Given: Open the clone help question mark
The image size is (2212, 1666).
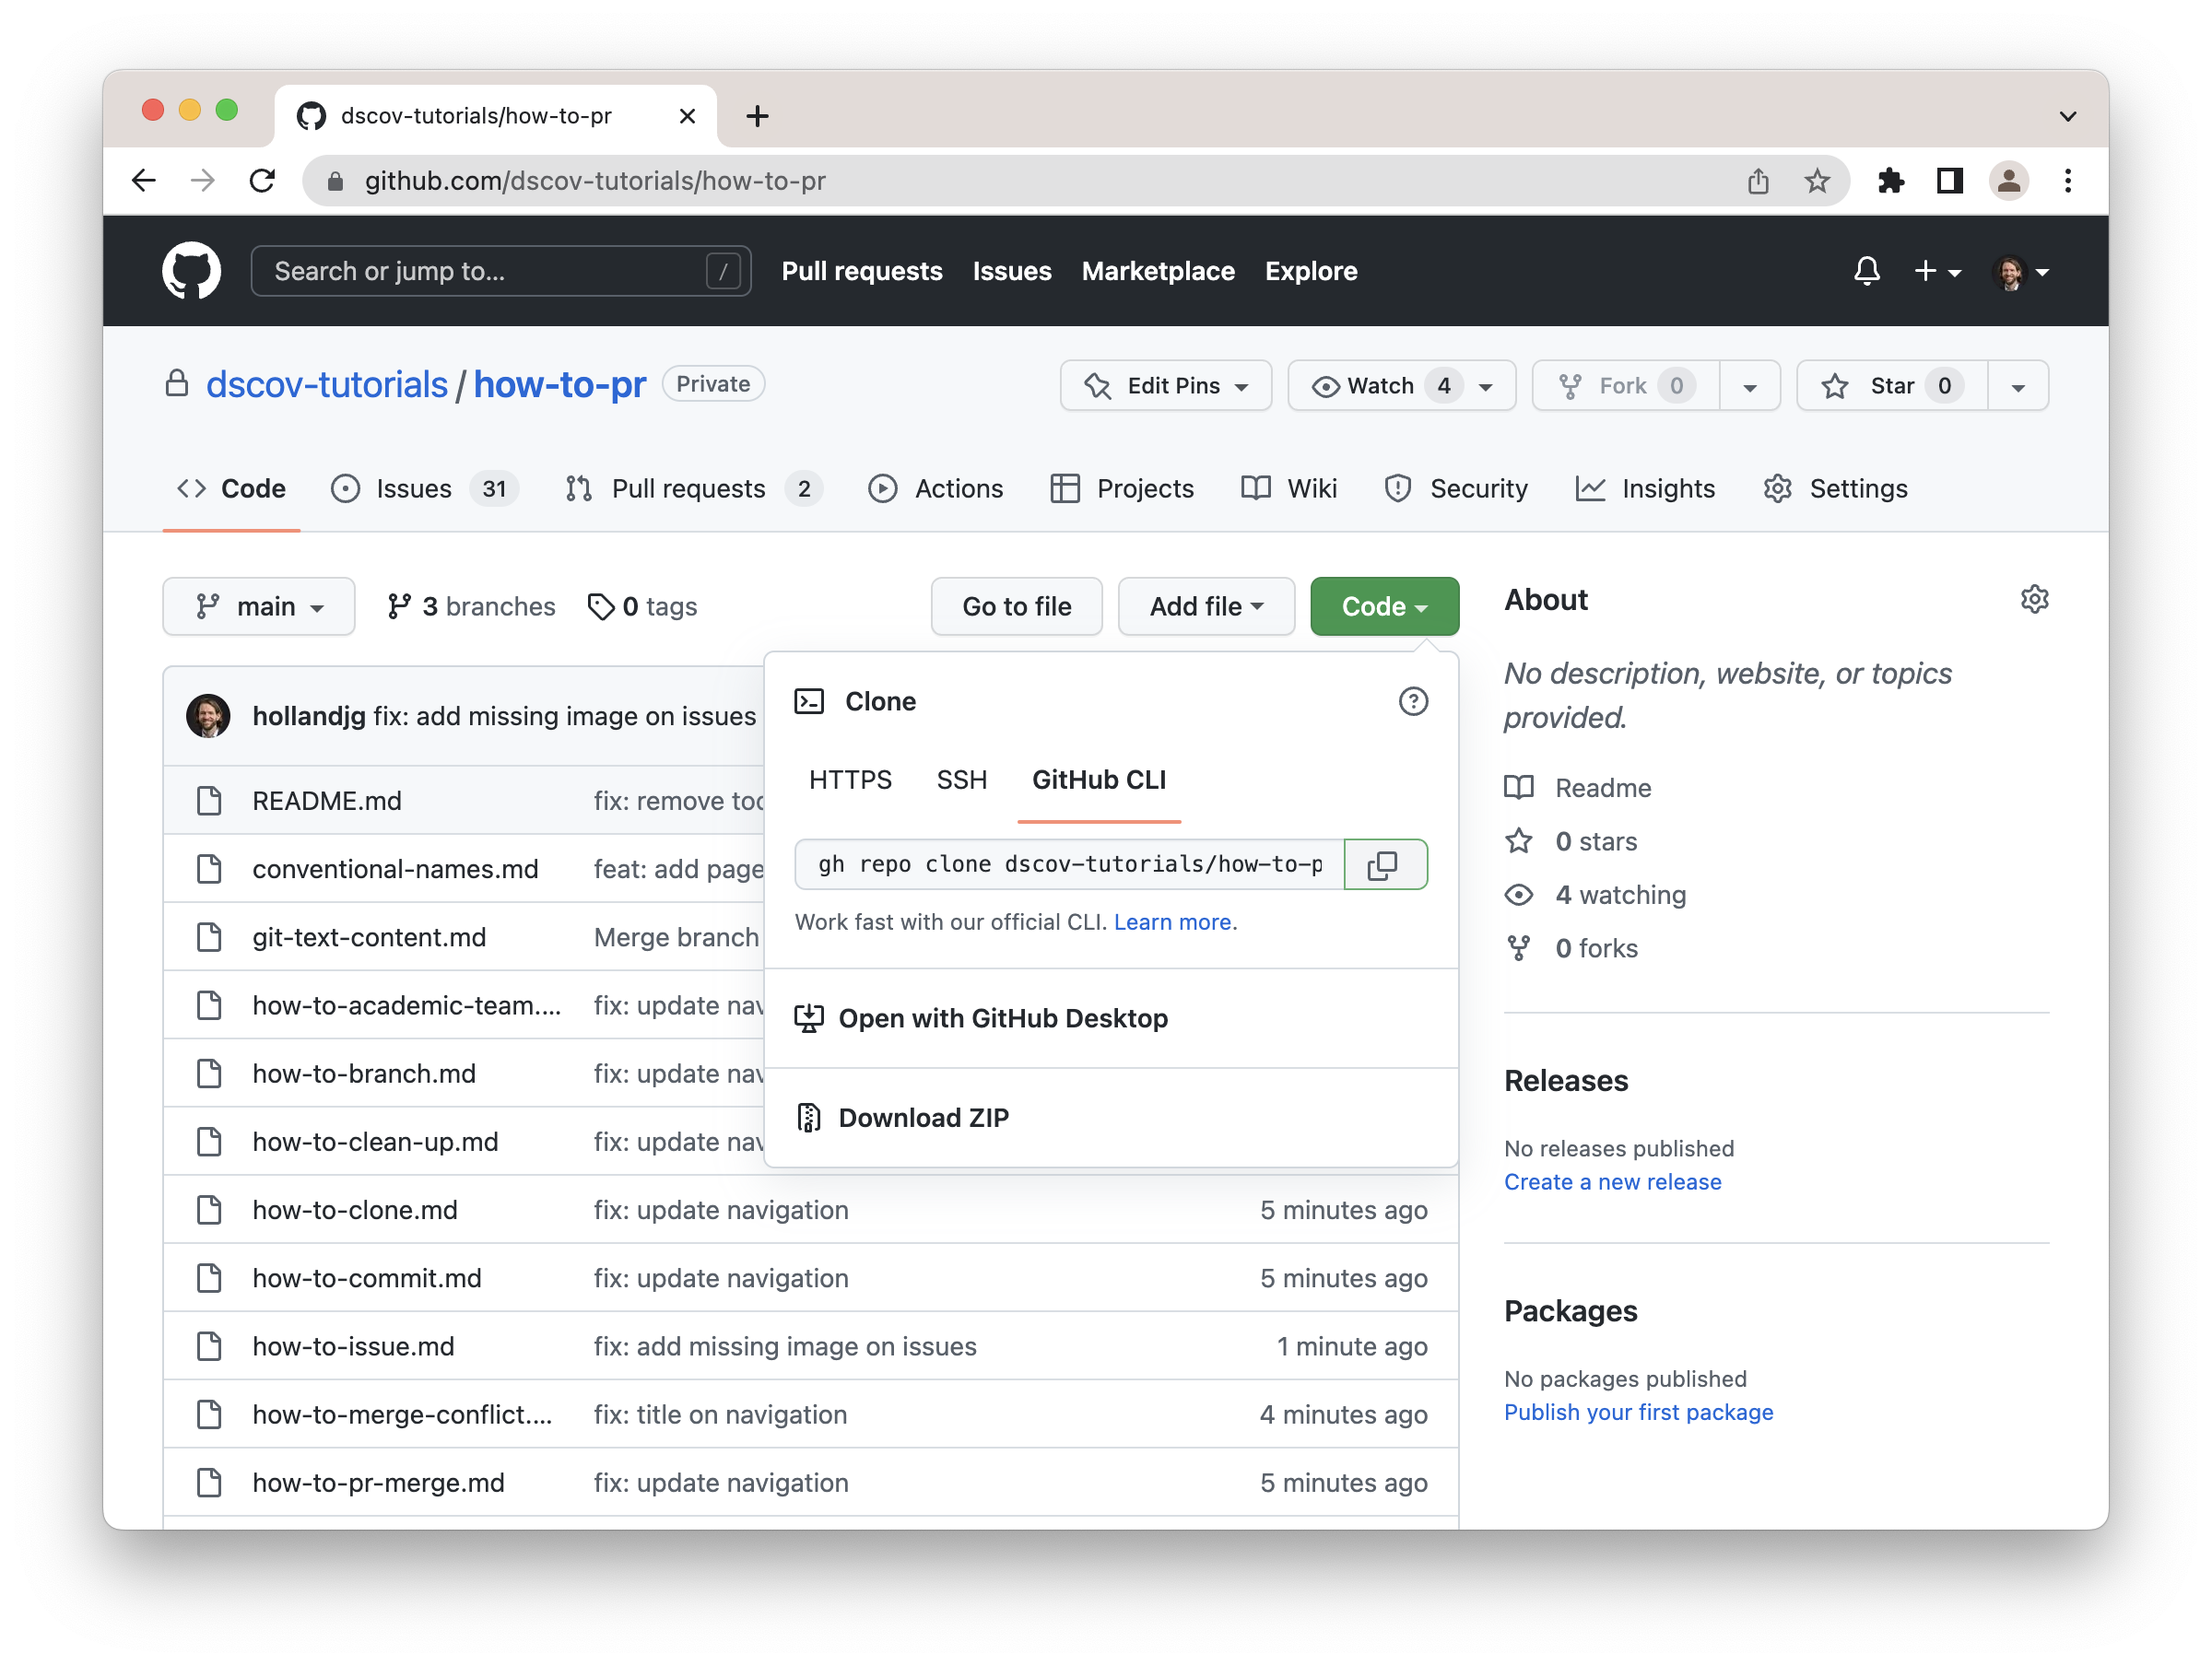Looking at the screenshot, I should point(1412,702).
